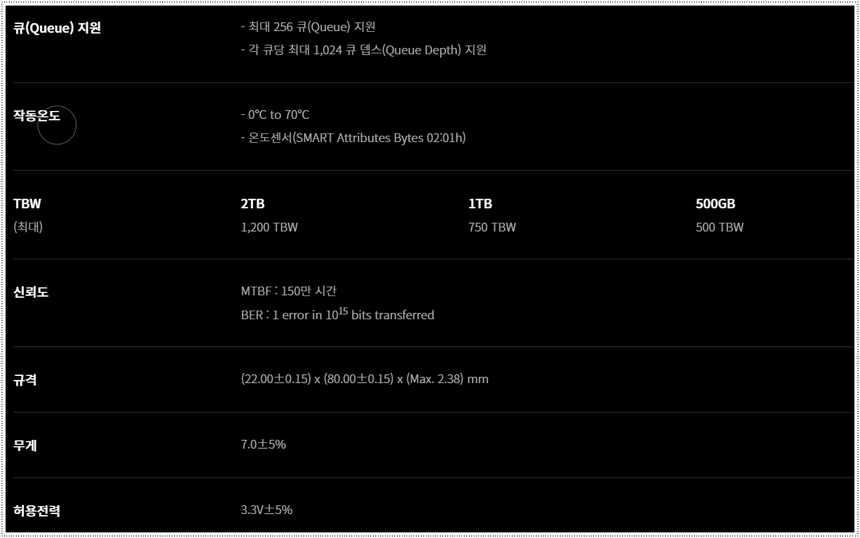
Task: Click the 750 TBW value
Action: pos(492,227)
